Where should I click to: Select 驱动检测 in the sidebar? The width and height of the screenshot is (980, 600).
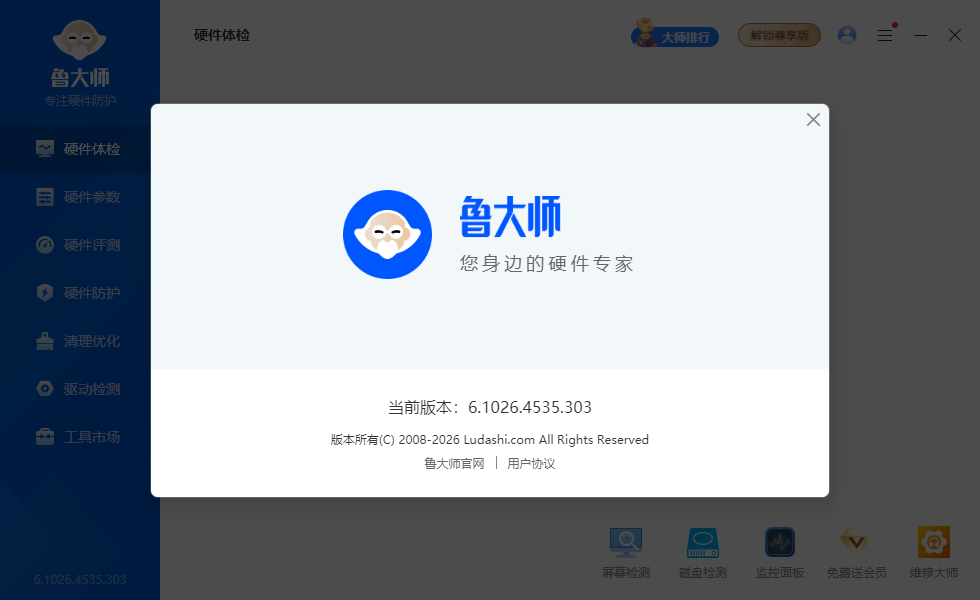click(x=80, y=389)
